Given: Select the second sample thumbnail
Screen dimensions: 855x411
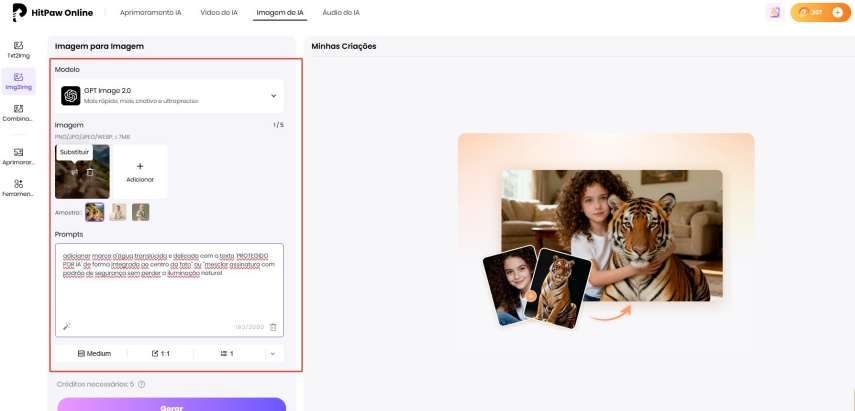Looking at the screenshot, I should point(118,212).
